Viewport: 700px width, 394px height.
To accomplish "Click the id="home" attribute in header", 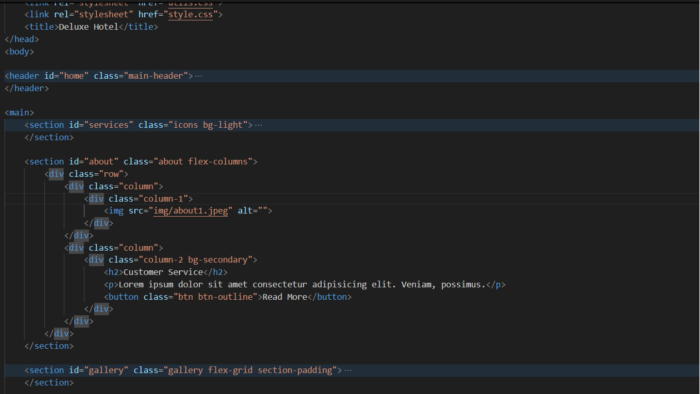I will coord(66,76).
